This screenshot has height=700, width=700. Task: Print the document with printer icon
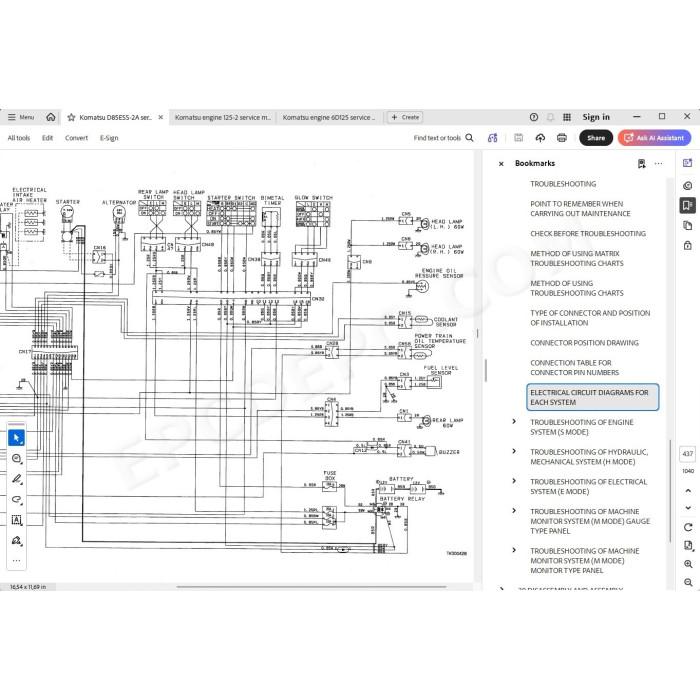(562, 138)
